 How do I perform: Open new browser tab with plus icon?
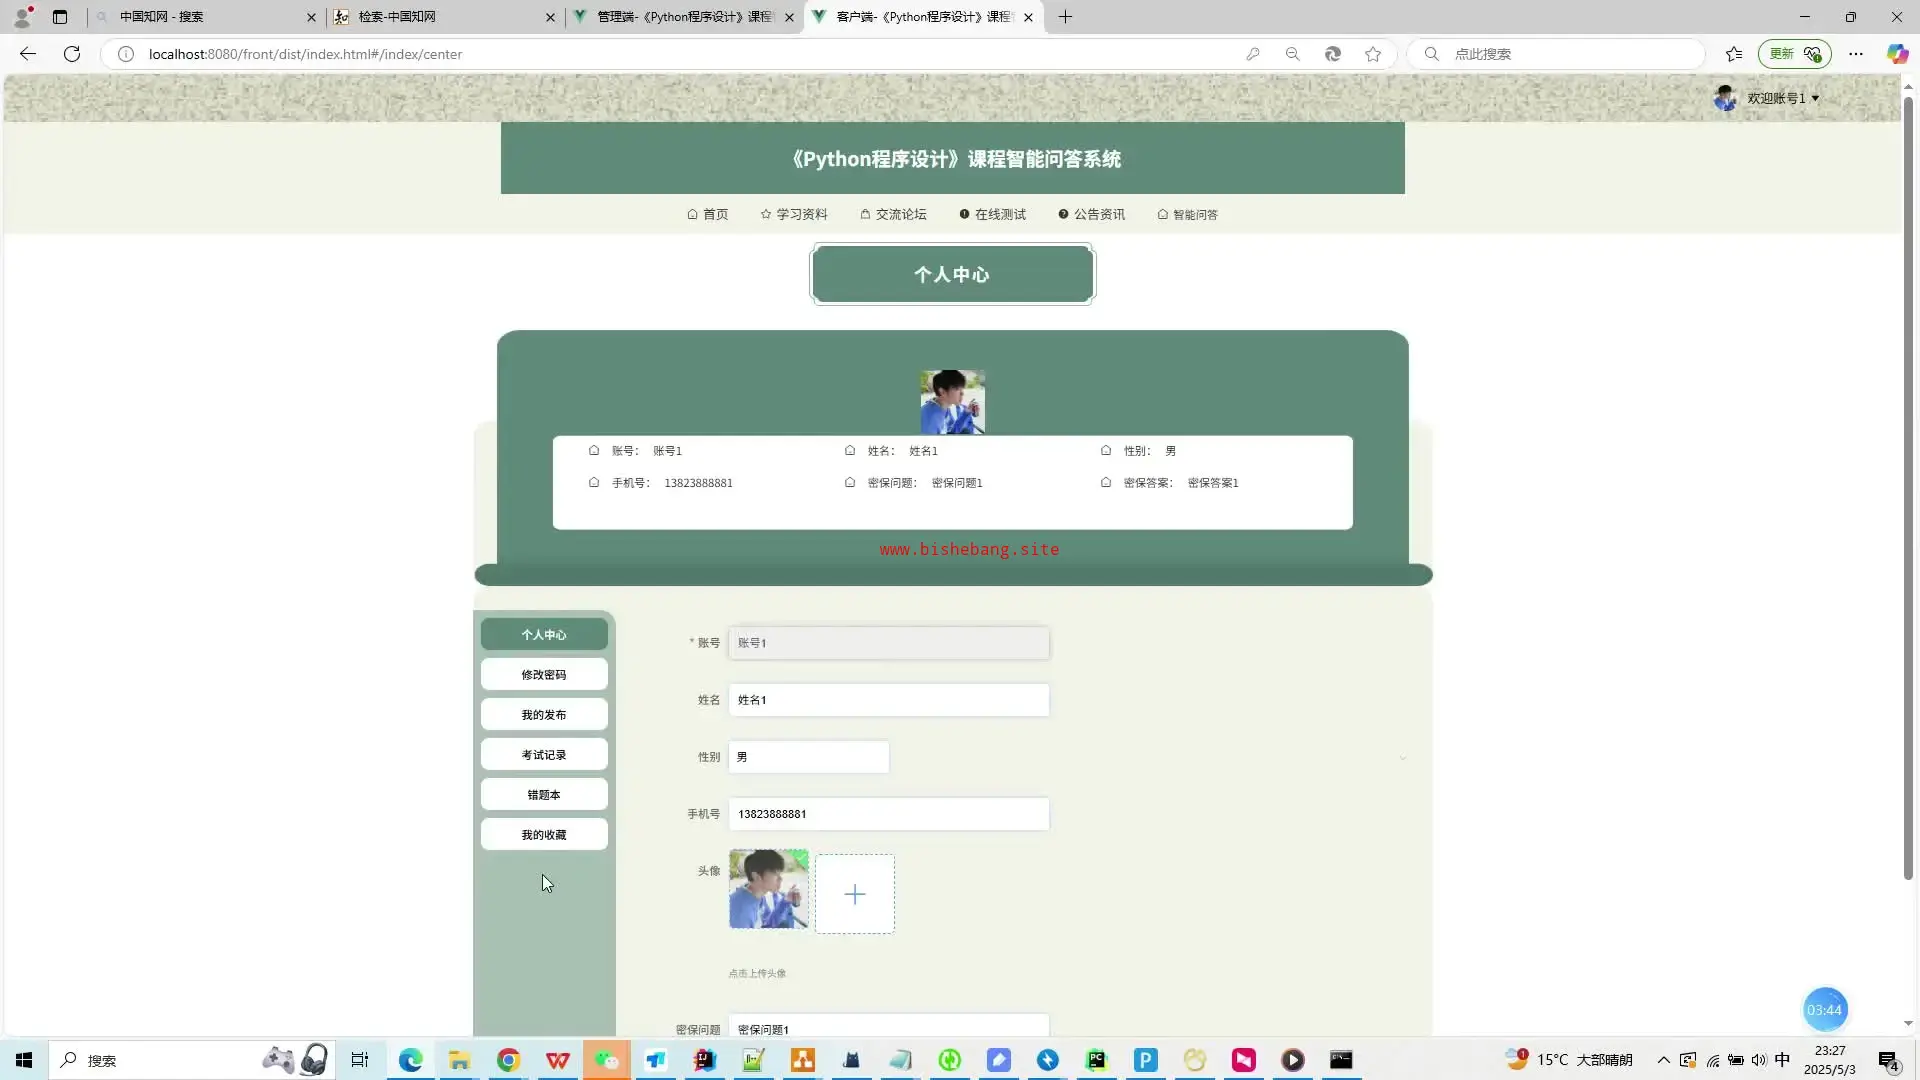[1065, 17]
